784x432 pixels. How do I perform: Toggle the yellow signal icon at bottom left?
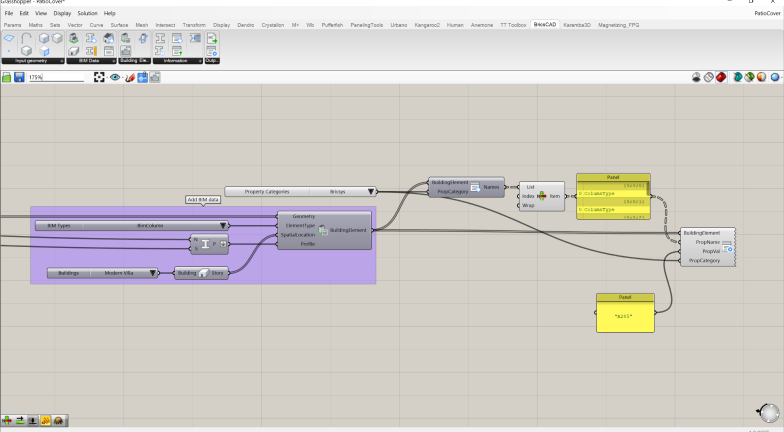[46, 420]
